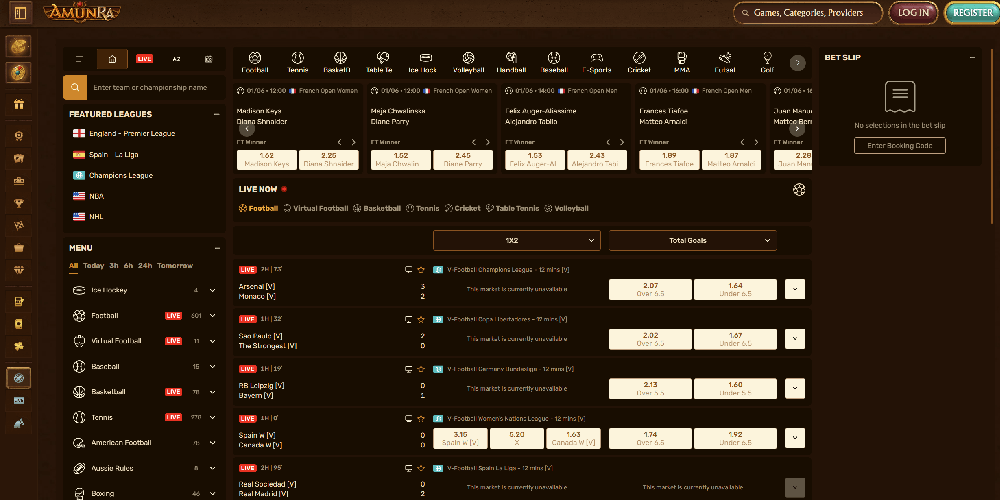
Task: Click the team or championship name field
Action: (156, 87)
